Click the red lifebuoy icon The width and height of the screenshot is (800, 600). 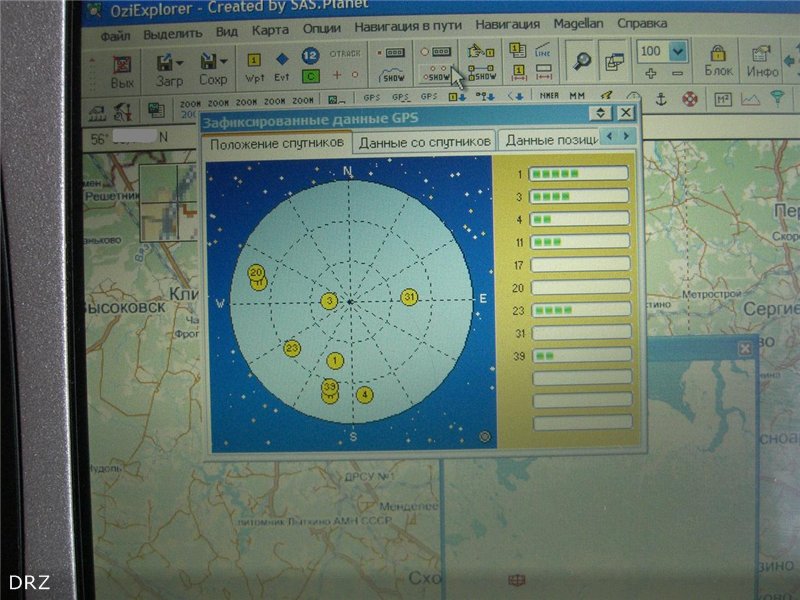[x=690, y=98]
